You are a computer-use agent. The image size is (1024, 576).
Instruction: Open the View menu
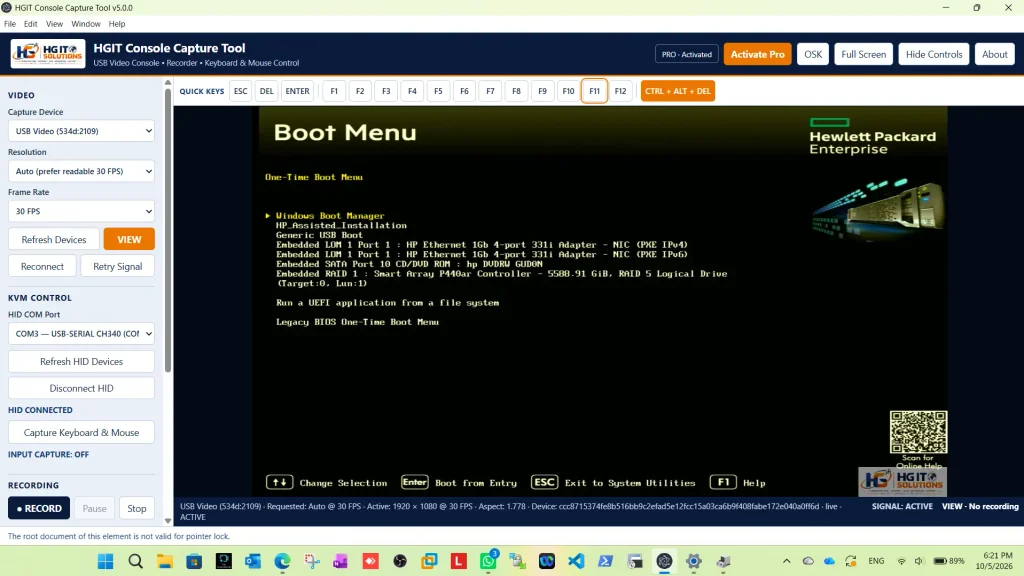(x=54, y=24)
